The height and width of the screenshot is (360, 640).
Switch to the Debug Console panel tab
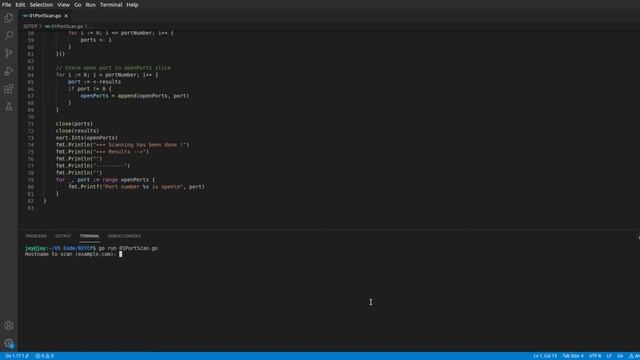pos(124,236)
